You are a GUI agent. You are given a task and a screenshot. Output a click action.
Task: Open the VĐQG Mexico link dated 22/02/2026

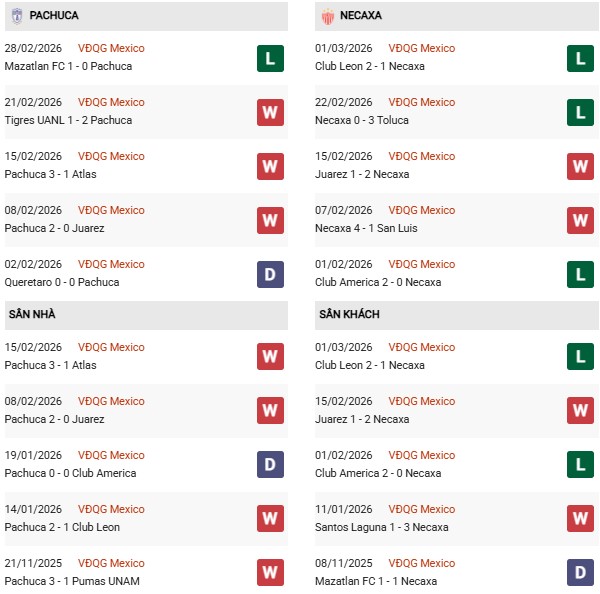pyautogui.click(x=422, y=102)
